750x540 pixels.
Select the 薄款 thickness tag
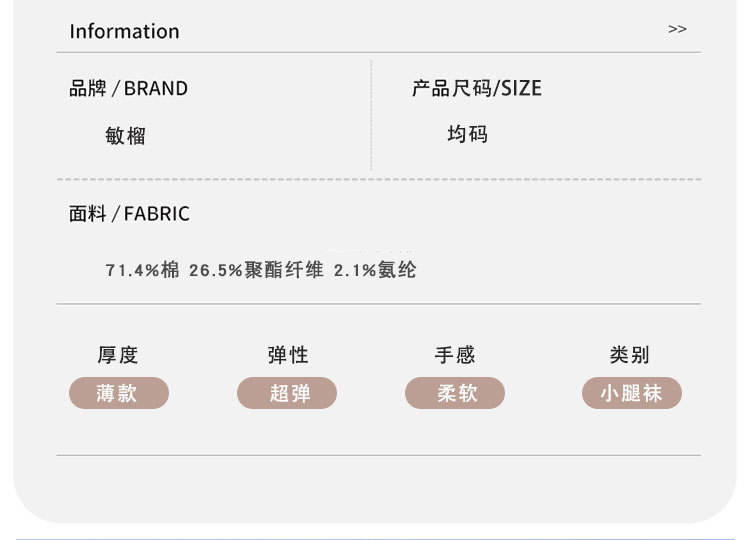click(x=118, y=393)
